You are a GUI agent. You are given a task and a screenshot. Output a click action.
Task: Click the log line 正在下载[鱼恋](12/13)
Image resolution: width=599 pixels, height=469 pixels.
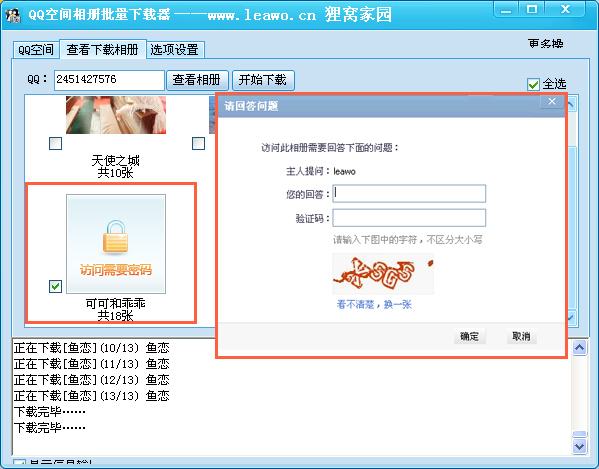[x=92, y=380]
